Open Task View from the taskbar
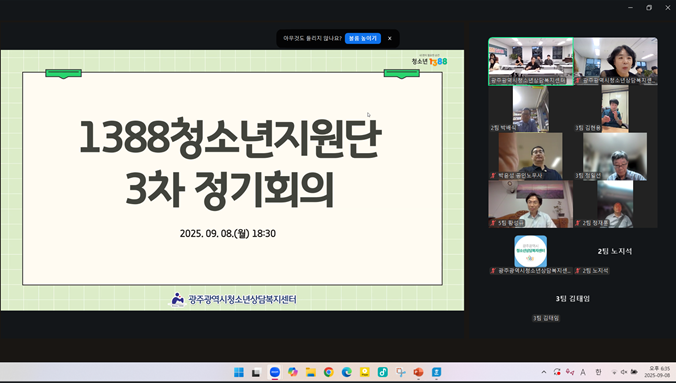This screenshot has height=383, width=676. point(256,372)
